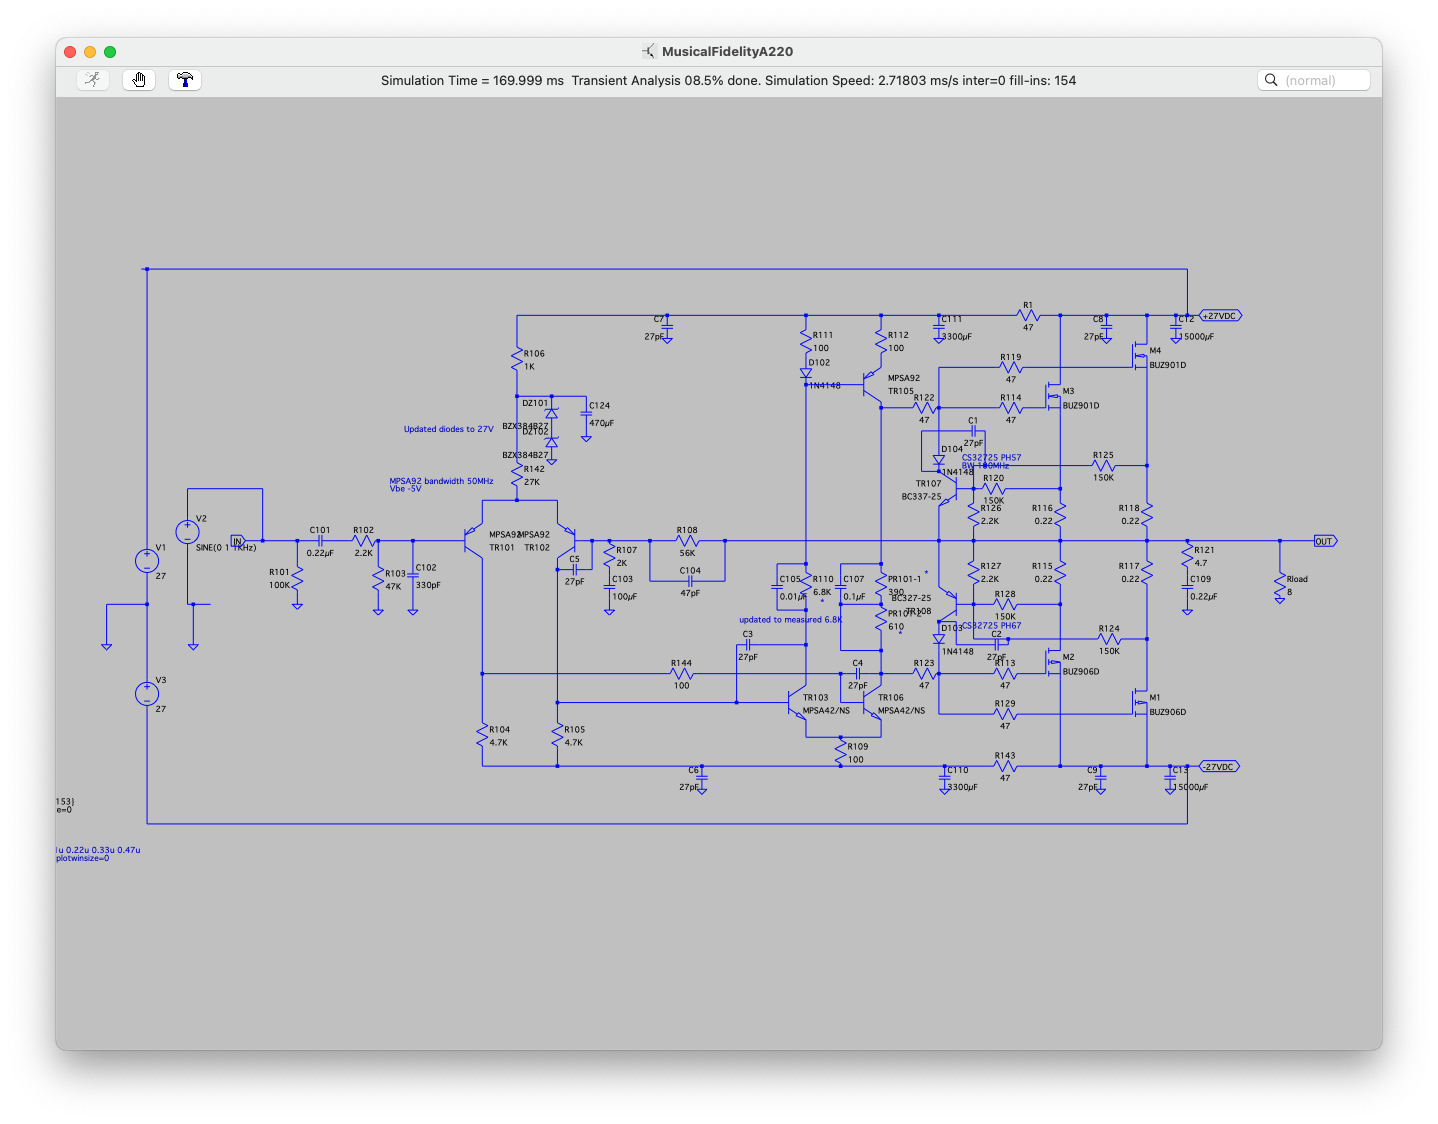Select voltage source V1 symbol
1438x1124 pixels.
coord(147,561)
